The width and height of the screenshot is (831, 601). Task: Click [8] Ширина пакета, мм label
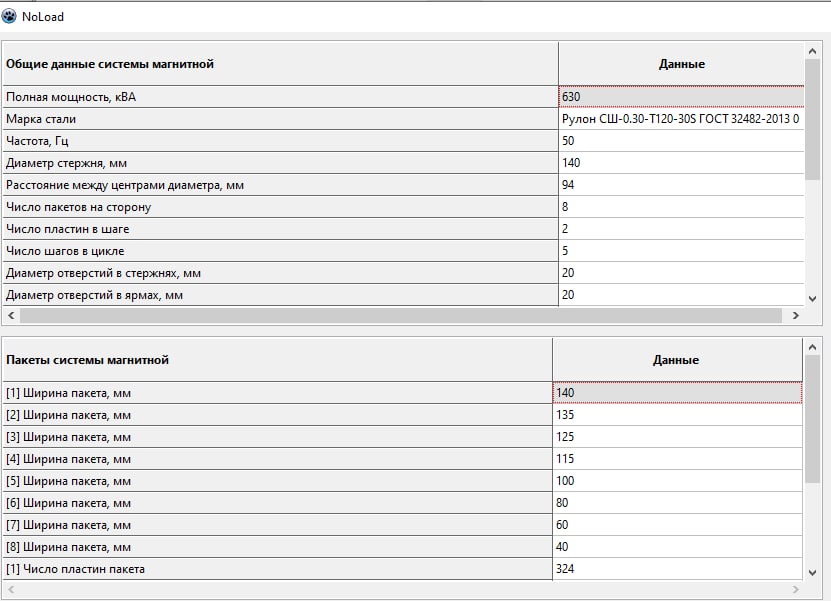coord(68,547)
